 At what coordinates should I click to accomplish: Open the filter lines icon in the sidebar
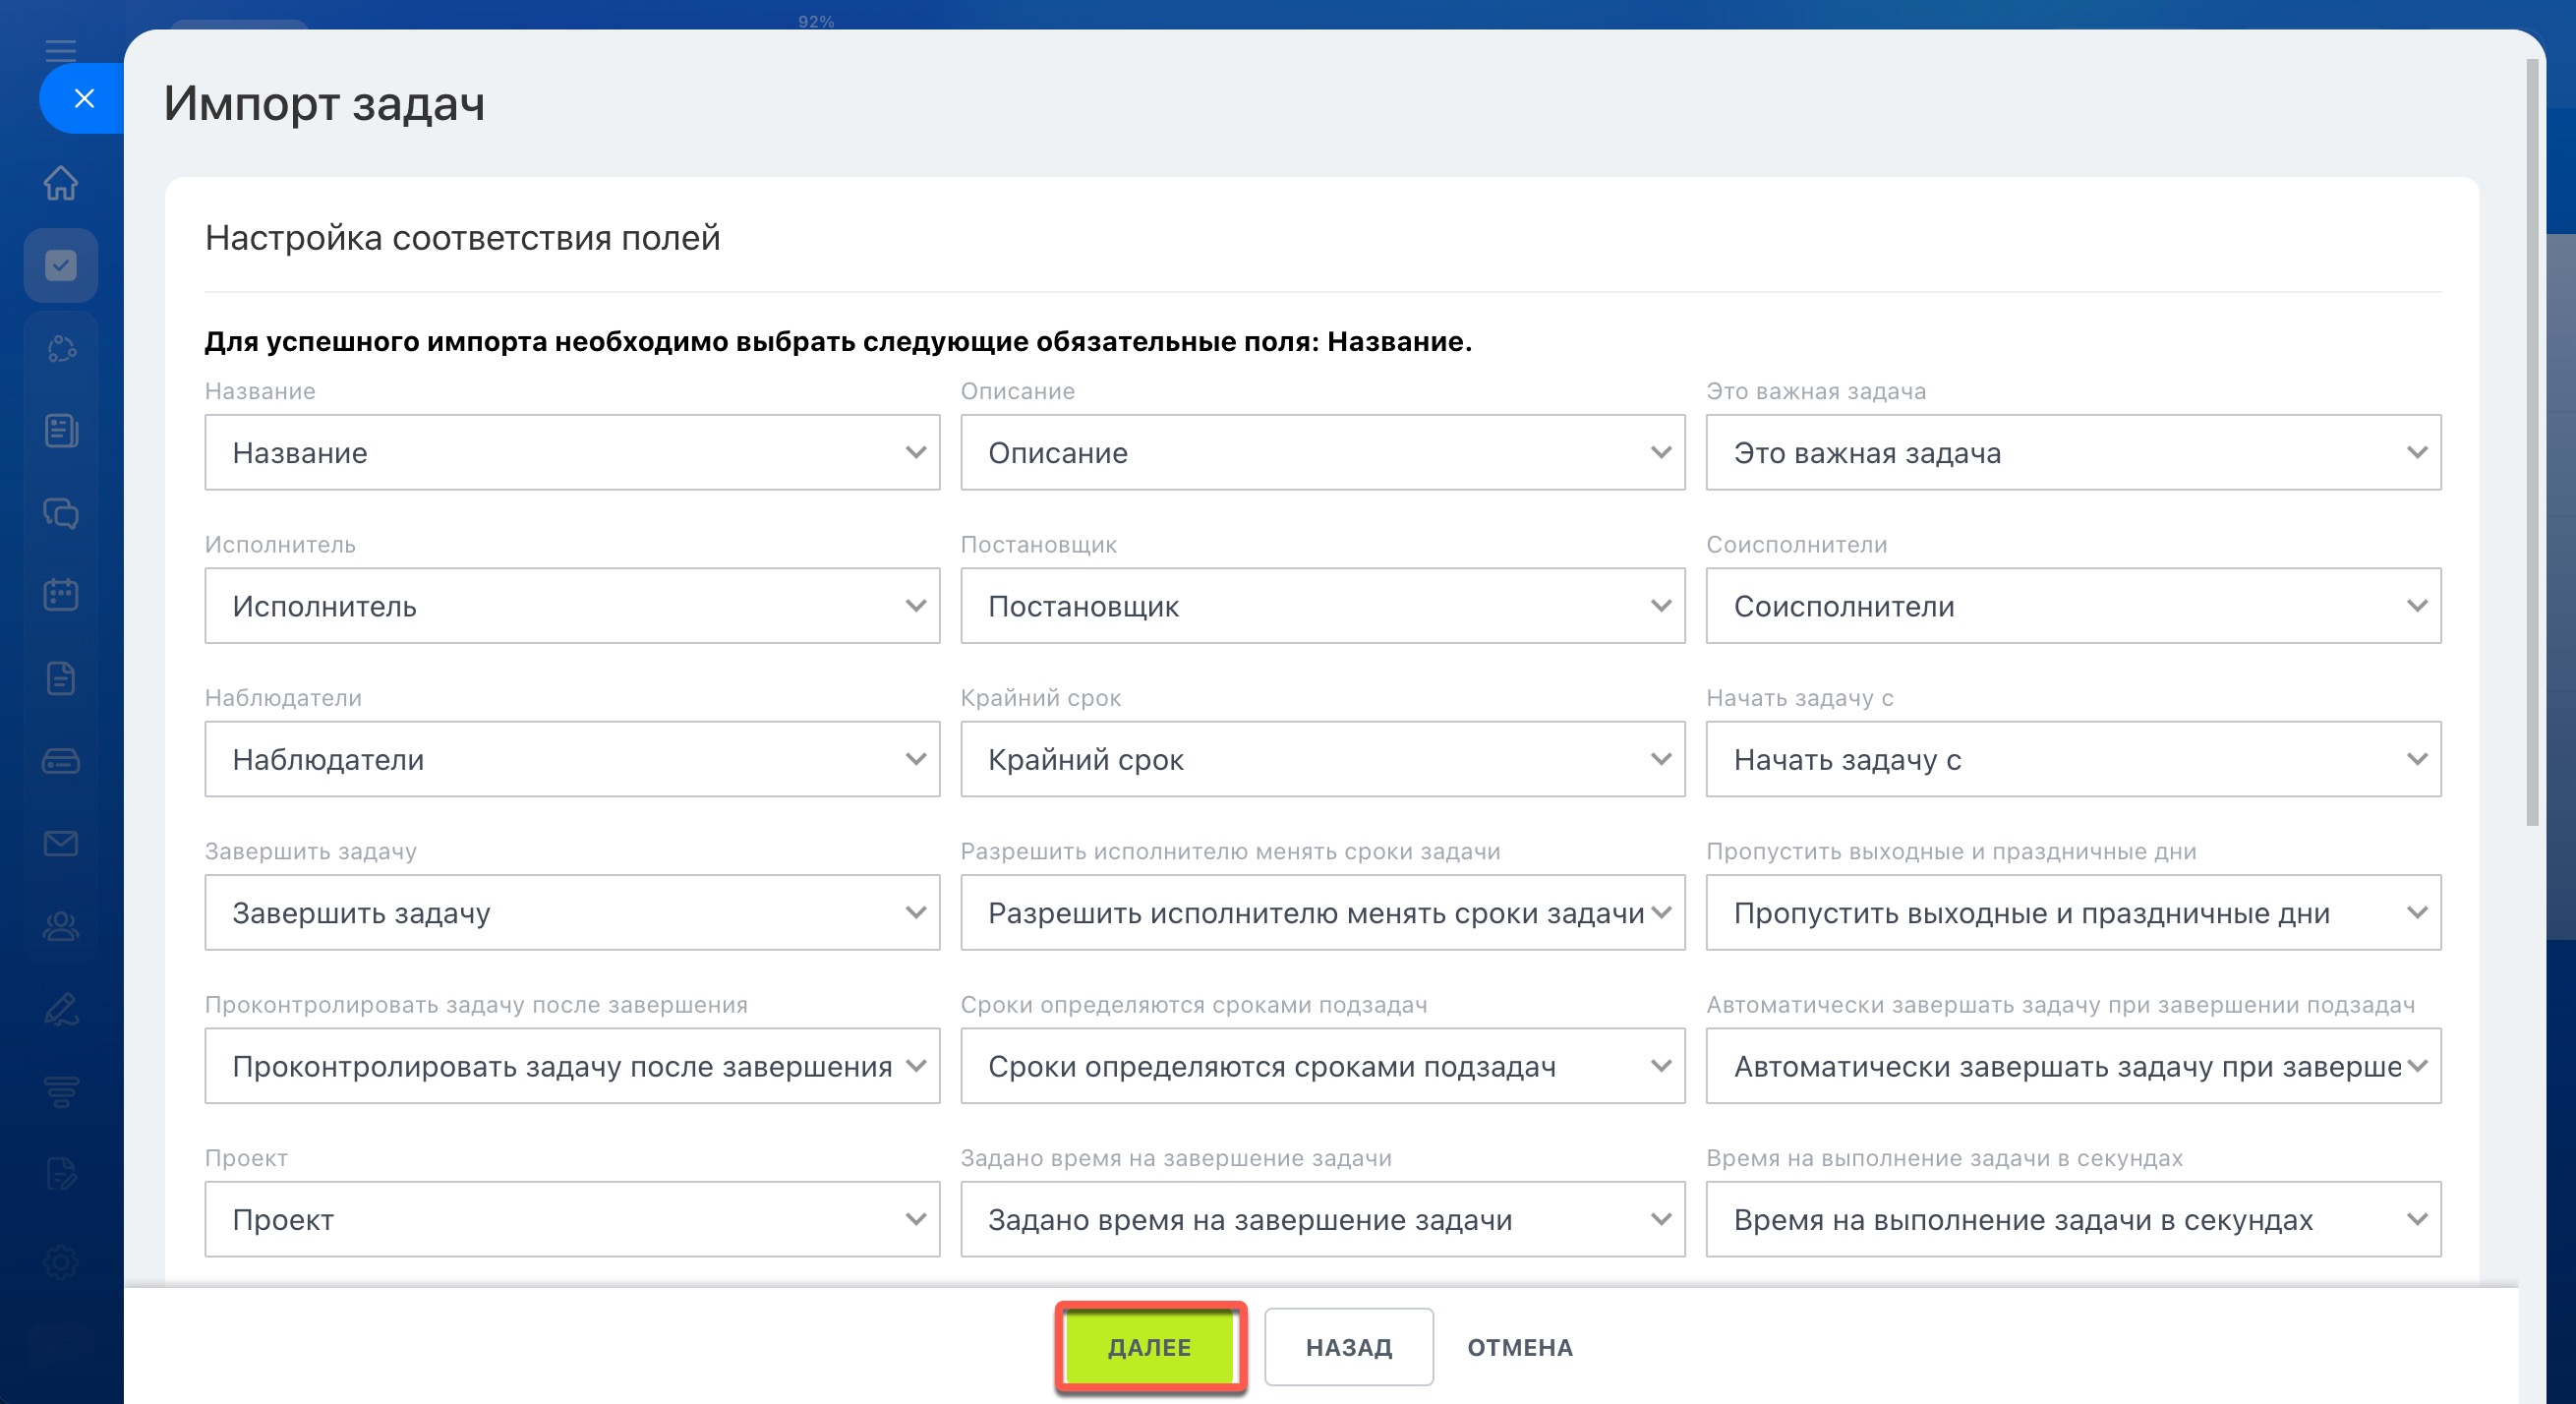tap(61, 1091)
